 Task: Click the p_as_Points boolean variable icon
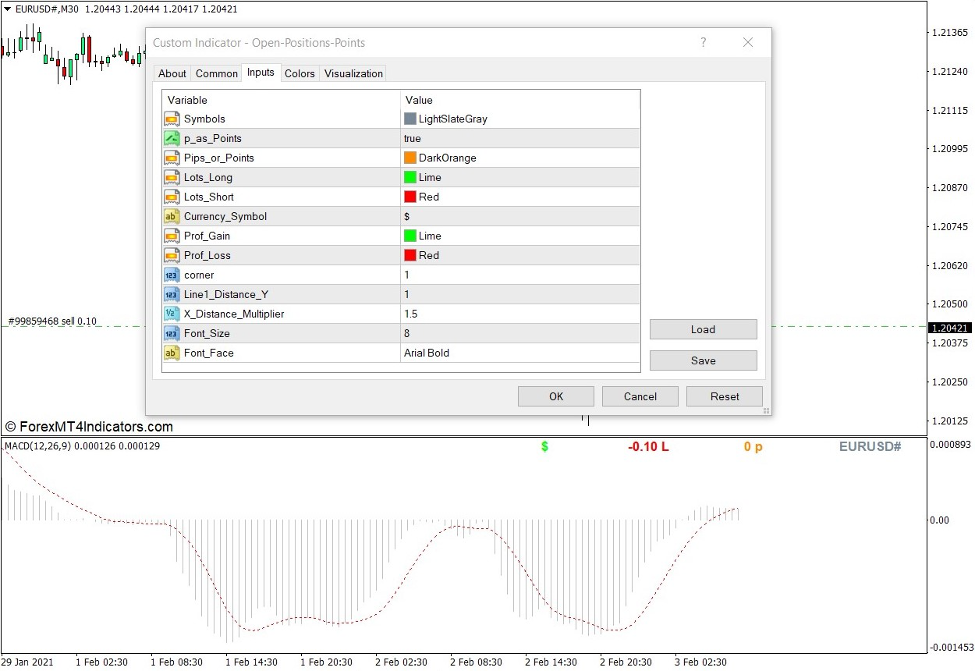click(x=171, y=138)
